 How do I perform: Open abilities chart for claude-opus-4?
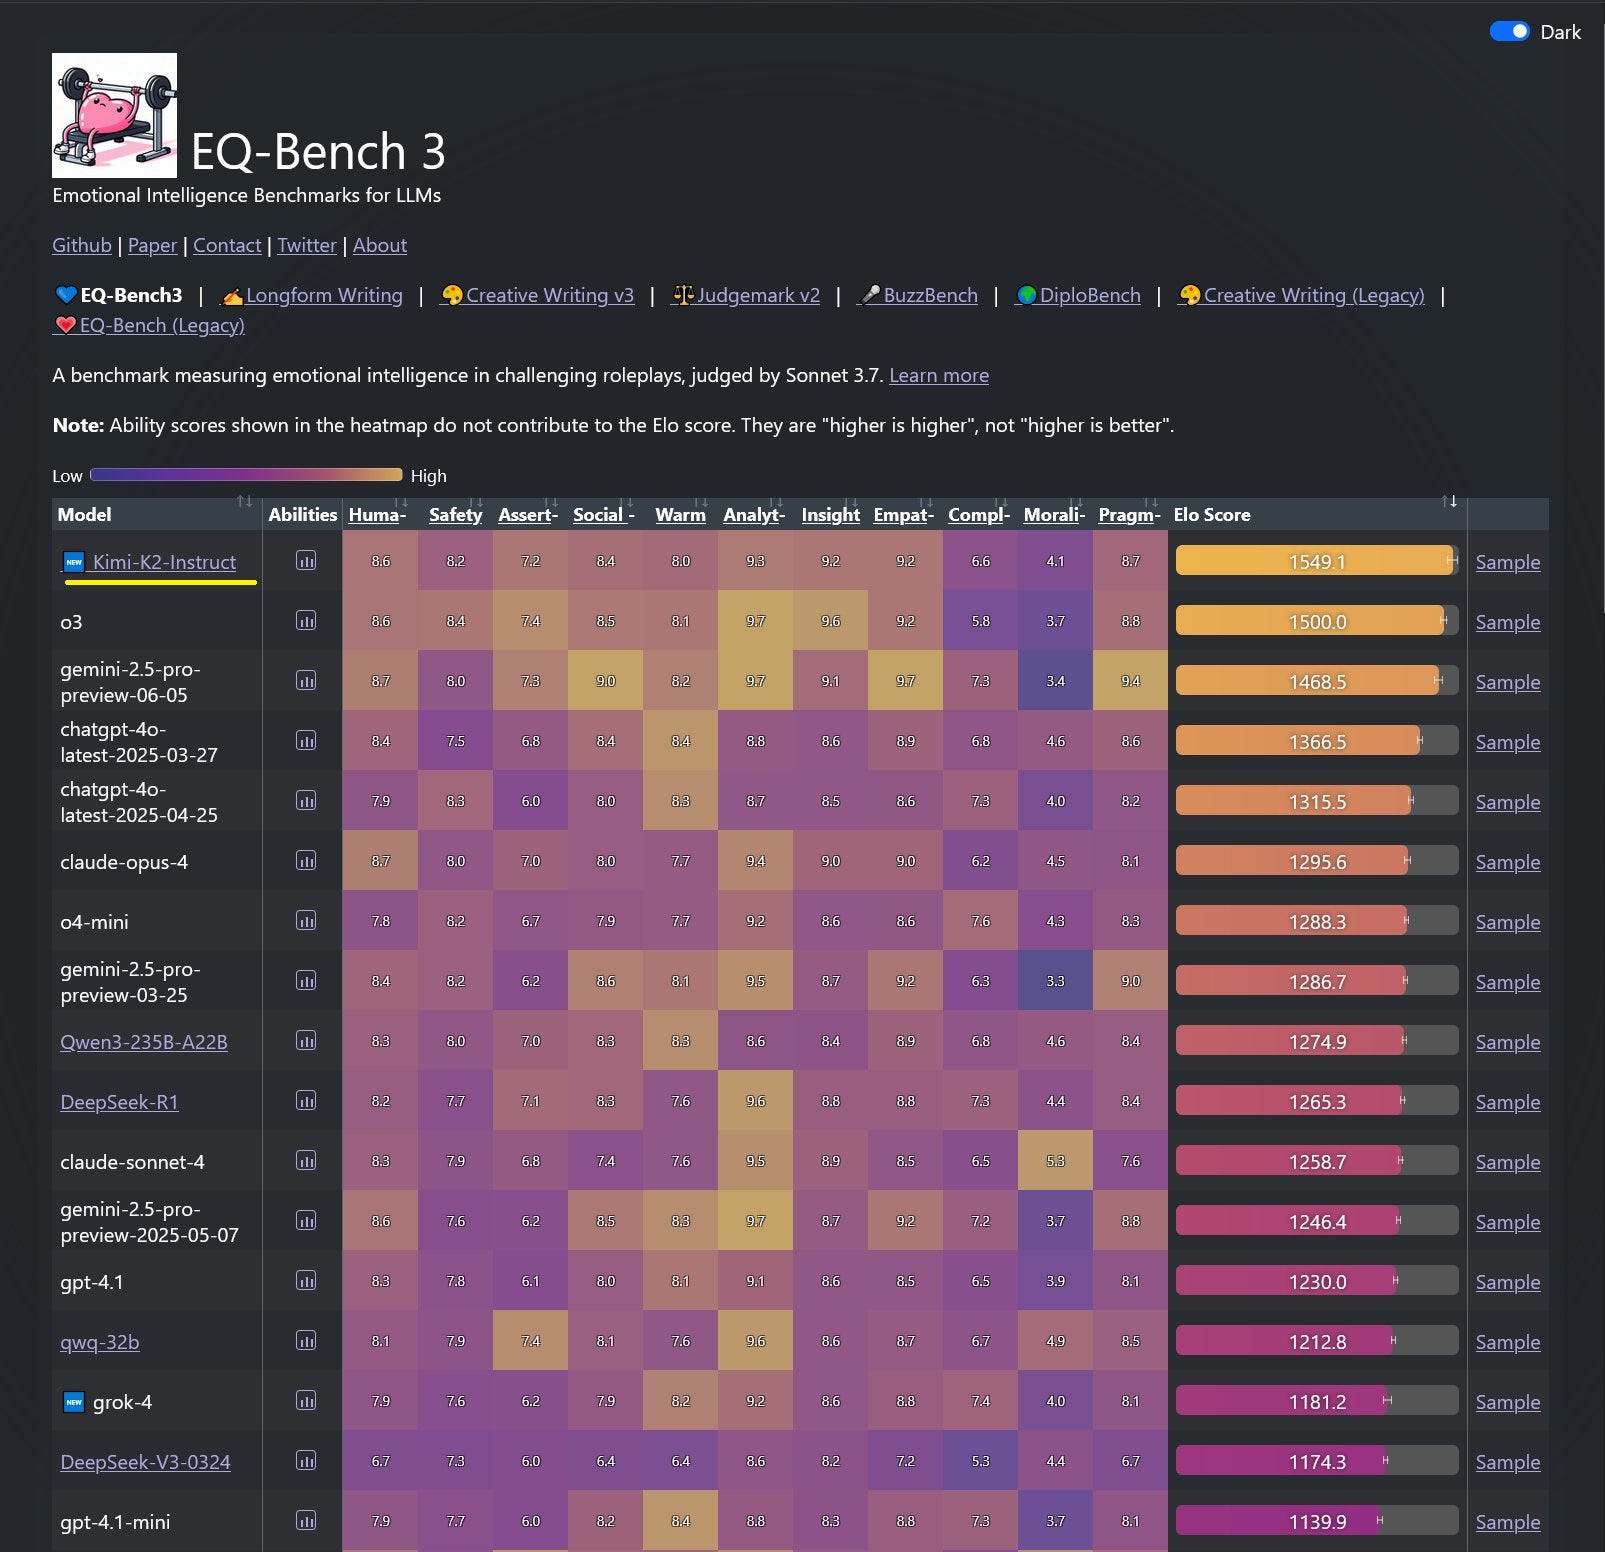pos(306,860)
